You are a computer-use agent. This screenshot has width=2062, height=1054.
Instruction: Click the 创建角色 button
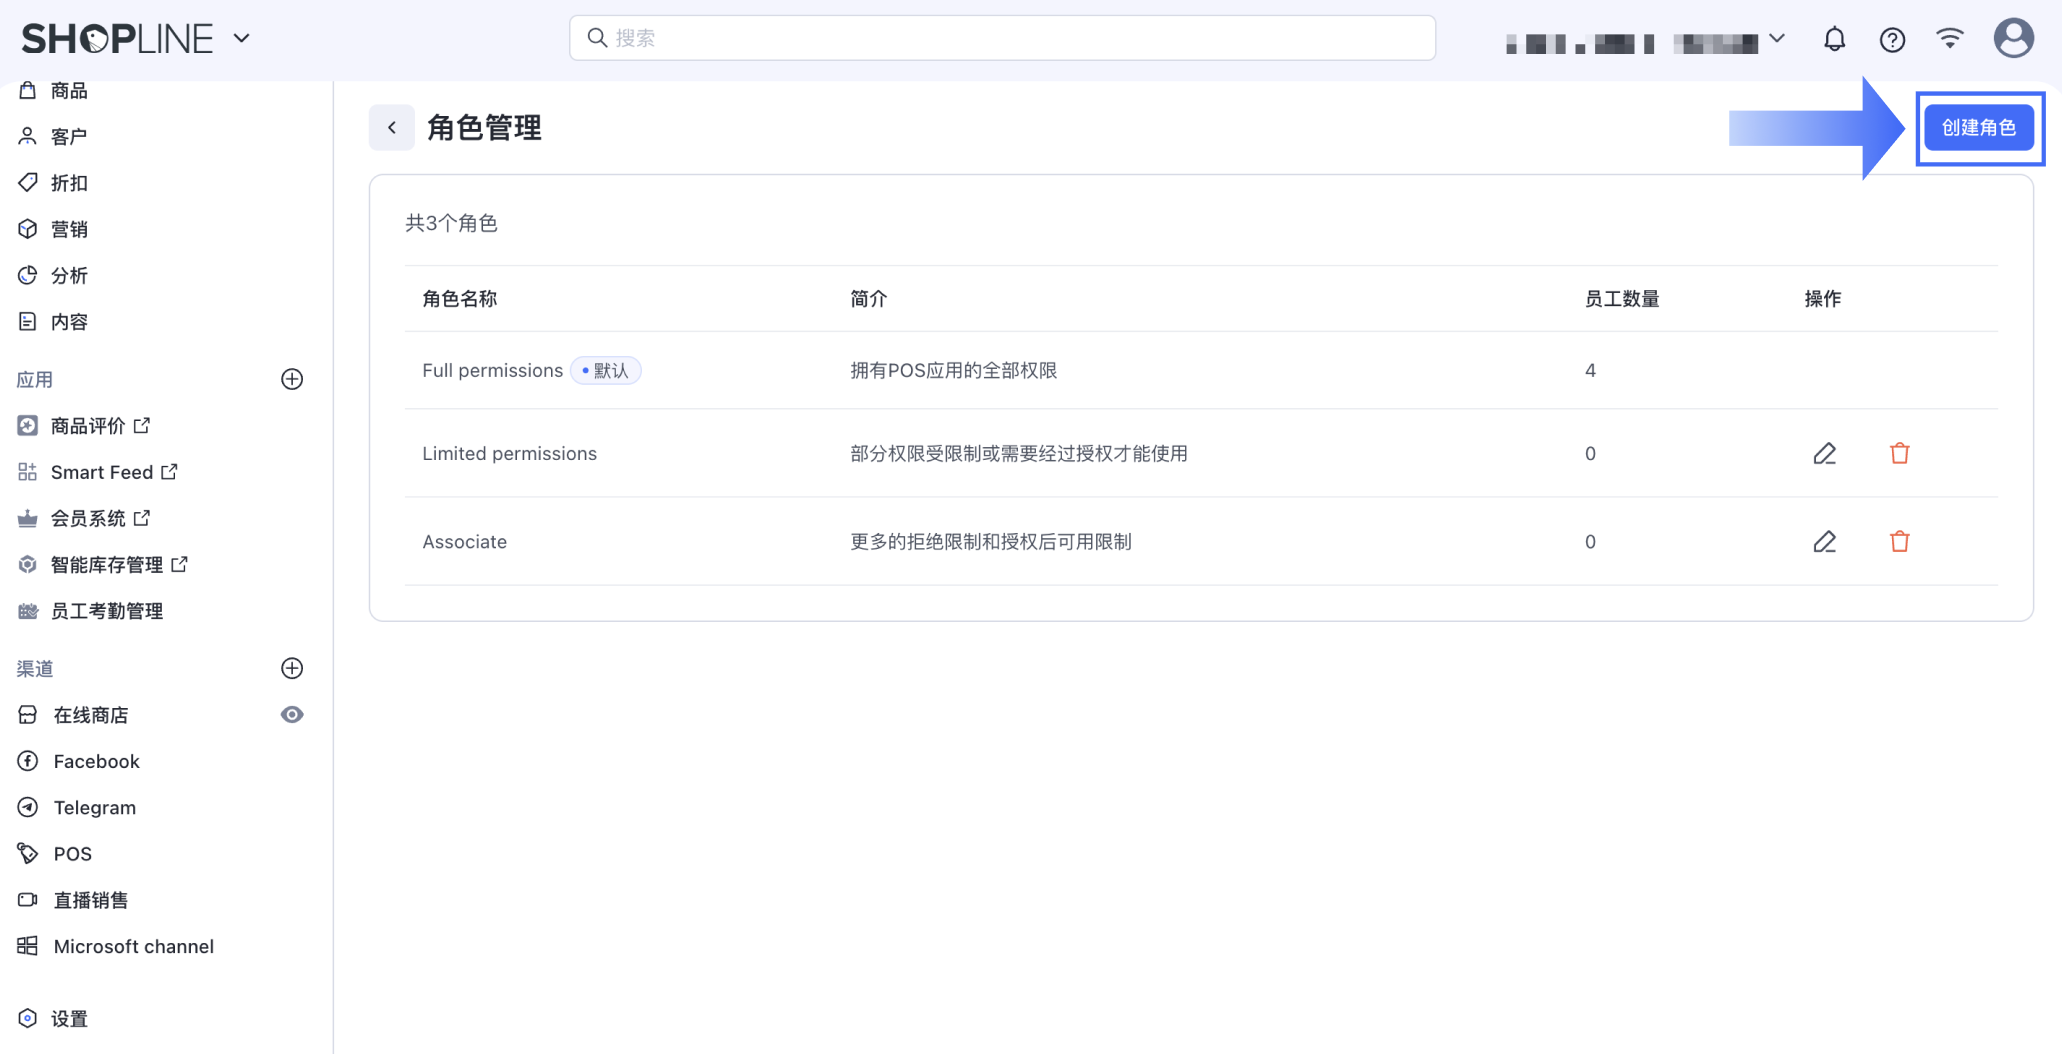tap(1978, 128)
